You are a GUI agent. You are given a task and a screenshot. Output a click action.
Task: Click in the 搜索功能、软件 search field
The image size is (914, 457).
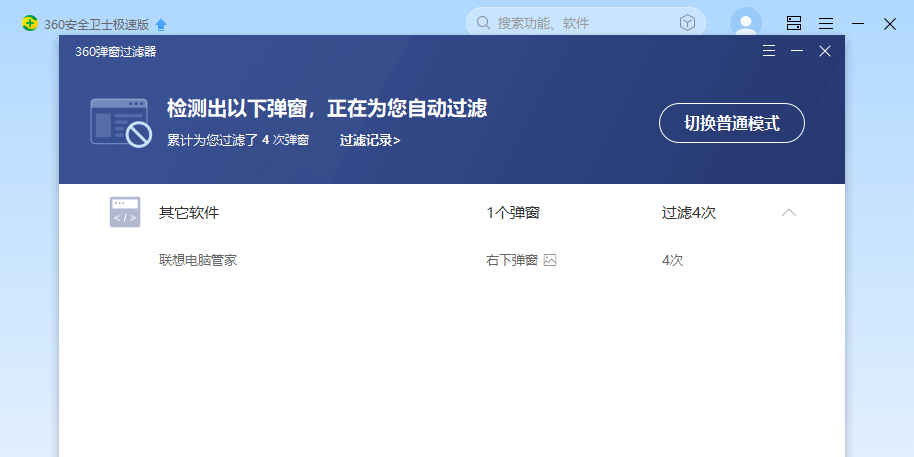(580, 23)
